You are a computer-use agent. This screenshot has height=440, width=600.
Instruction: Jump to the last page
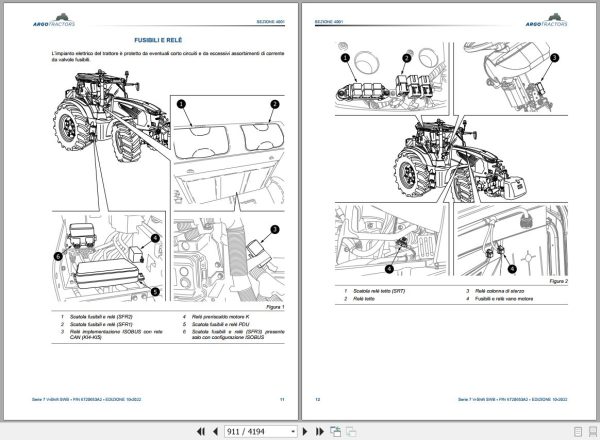[320, 432]
